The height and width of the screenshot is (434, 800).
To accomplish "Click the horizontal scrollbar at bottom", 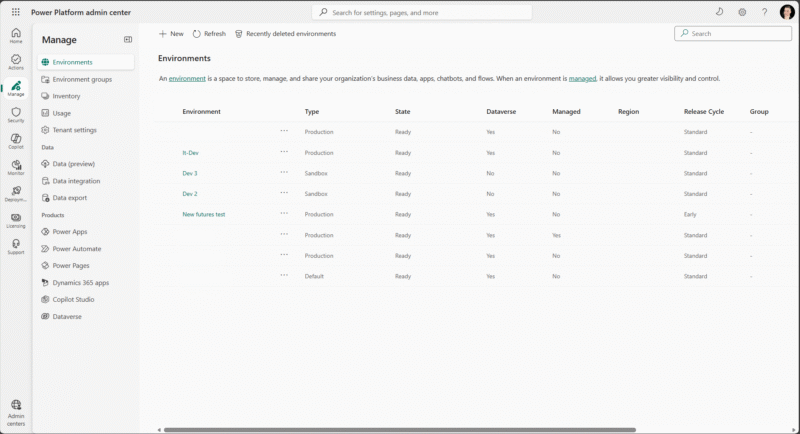I will [400, 430].
